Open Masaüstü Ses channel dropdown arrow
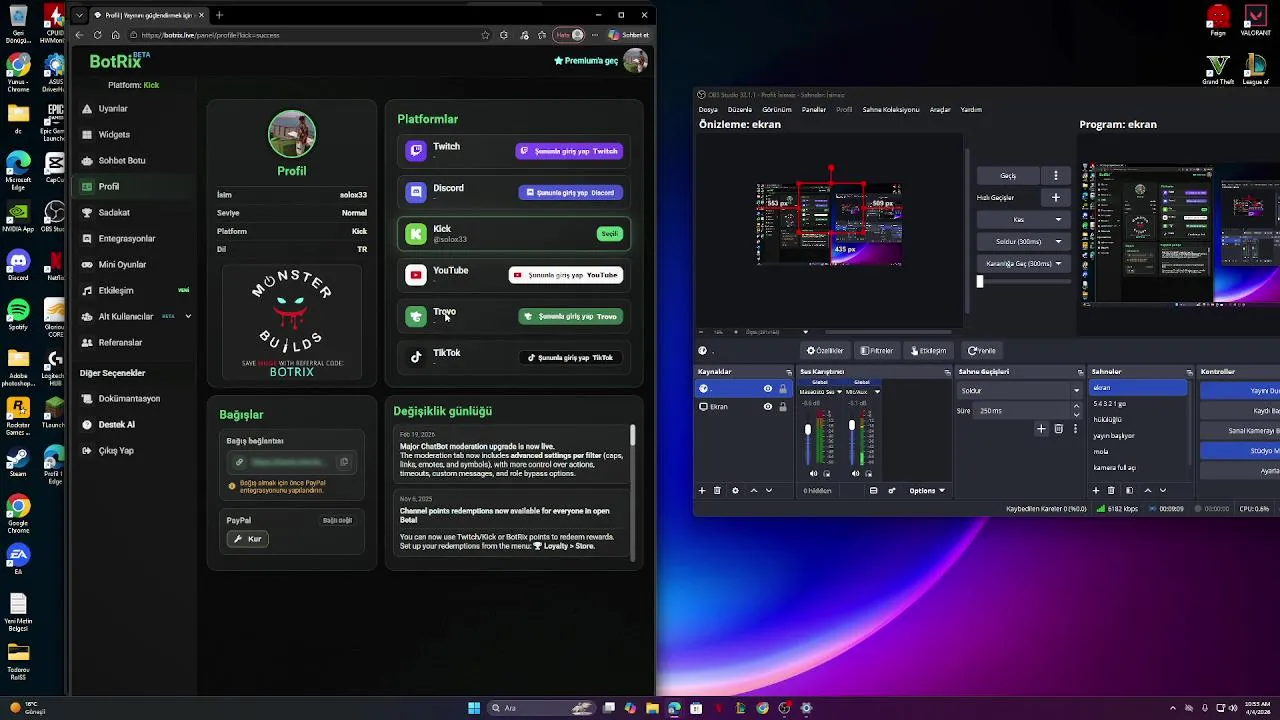Screen dimensions: 1280x720 [839, 392]
